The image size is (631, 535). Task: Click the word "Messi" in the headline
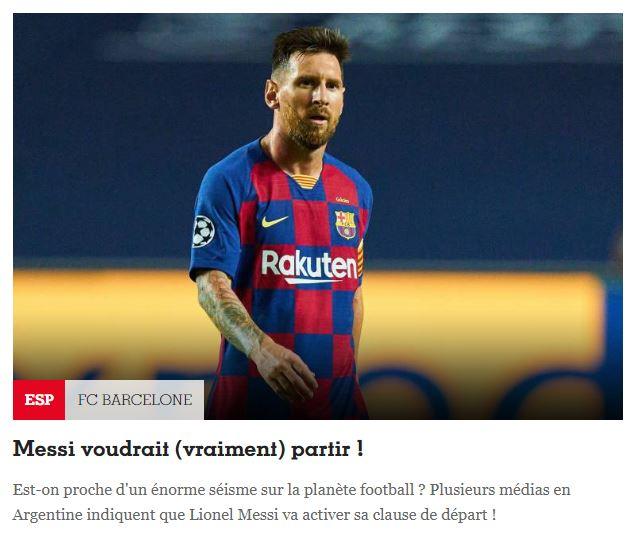point(43,448)
